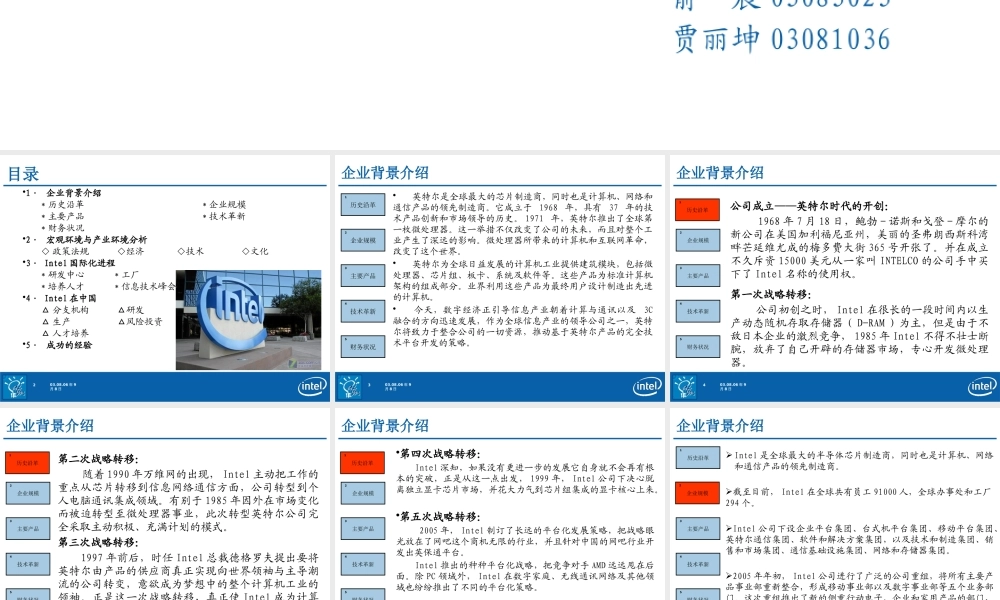Click the lightbulb icon on slide 4 footer
The image size is (1000, 600).
click(x=684, y=387)
